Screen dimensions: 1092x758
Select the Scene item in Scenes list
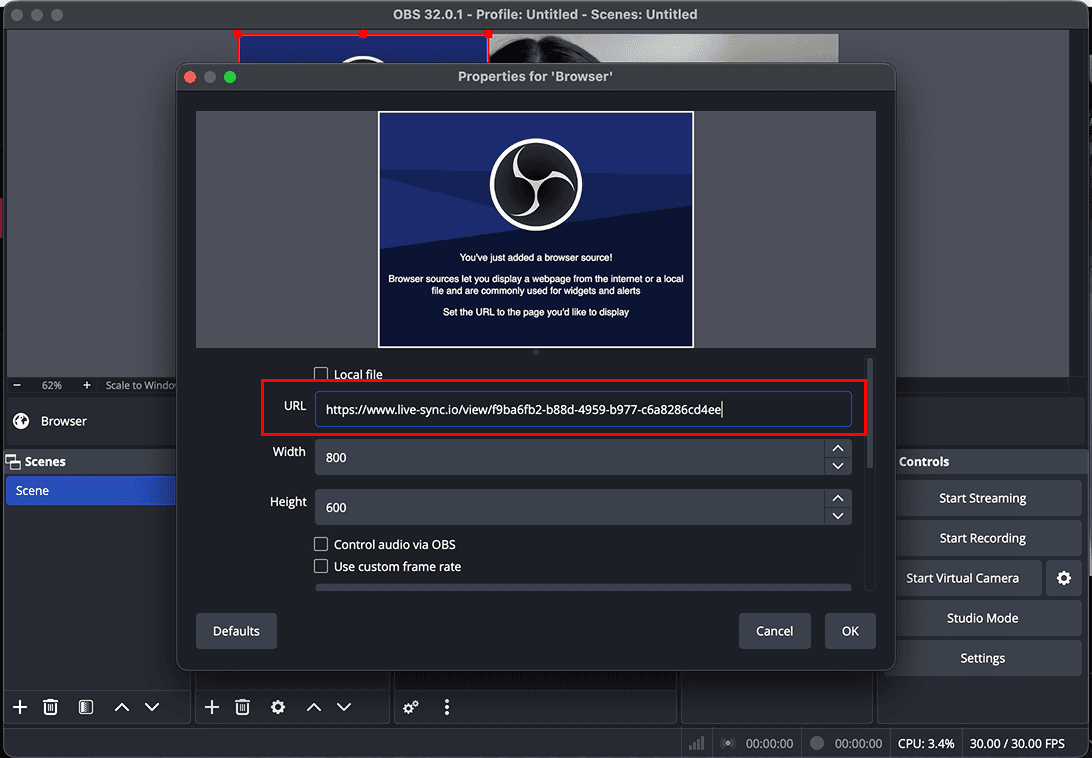click(x=90, y=491)
